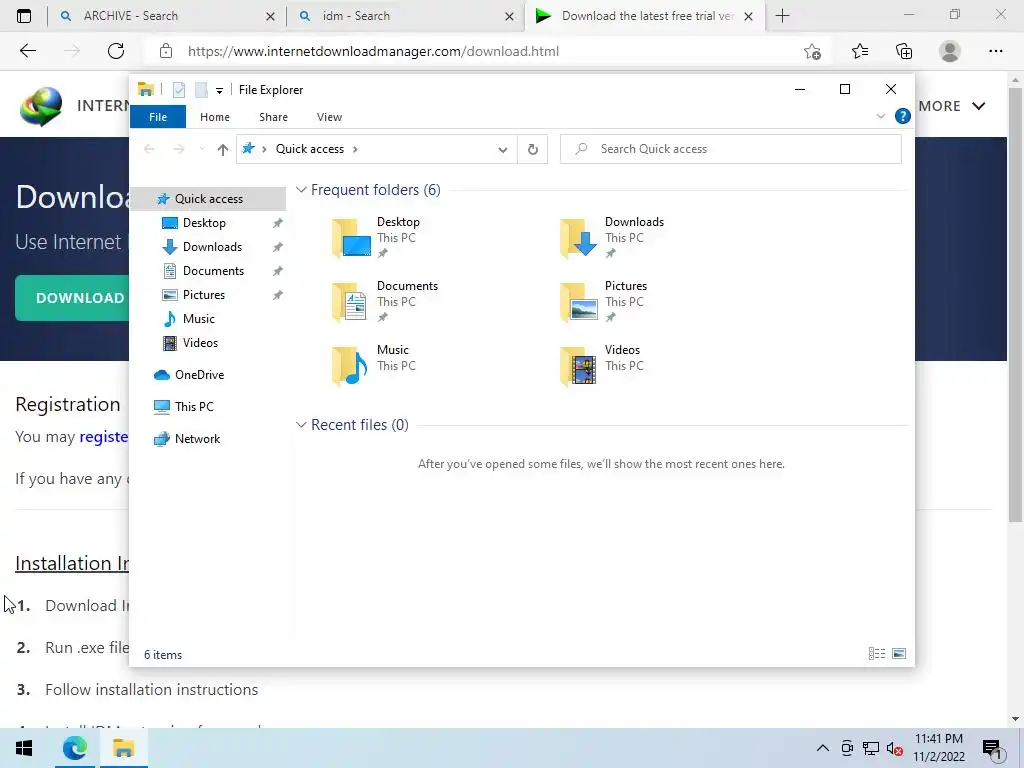Click New folder icon in title bar
The height and width of the screenshot is (768, 1024).
pyautogui.click(x=201, y=89)
